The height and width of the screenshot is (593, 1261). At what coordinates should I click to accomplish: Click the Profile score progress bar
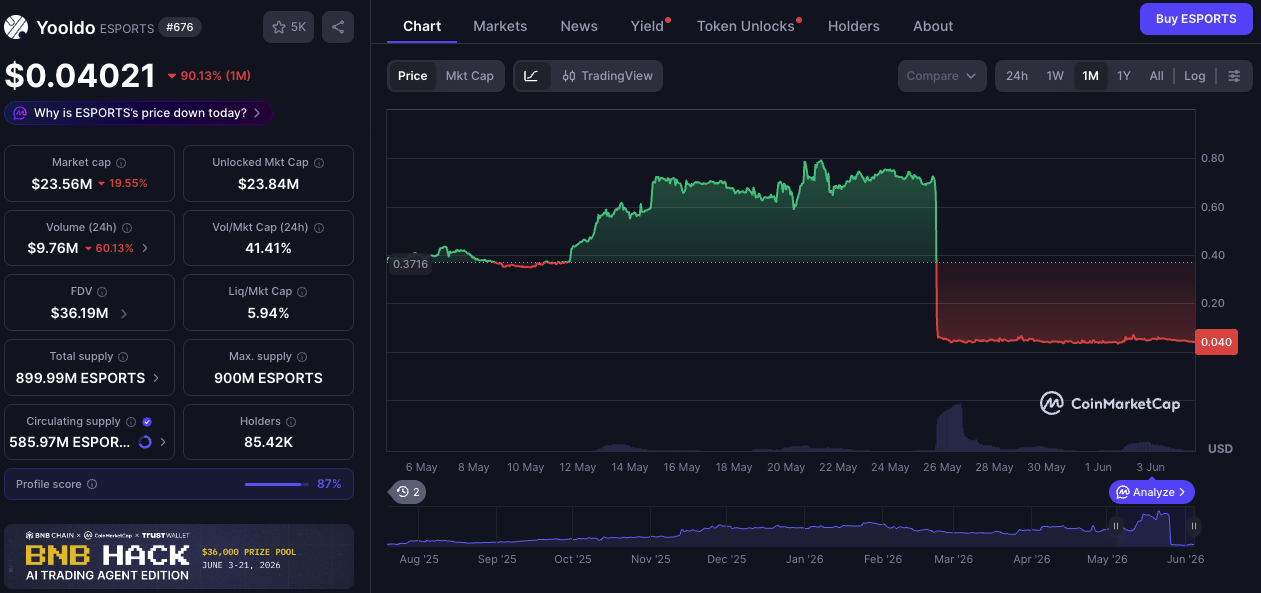point(277,484)
